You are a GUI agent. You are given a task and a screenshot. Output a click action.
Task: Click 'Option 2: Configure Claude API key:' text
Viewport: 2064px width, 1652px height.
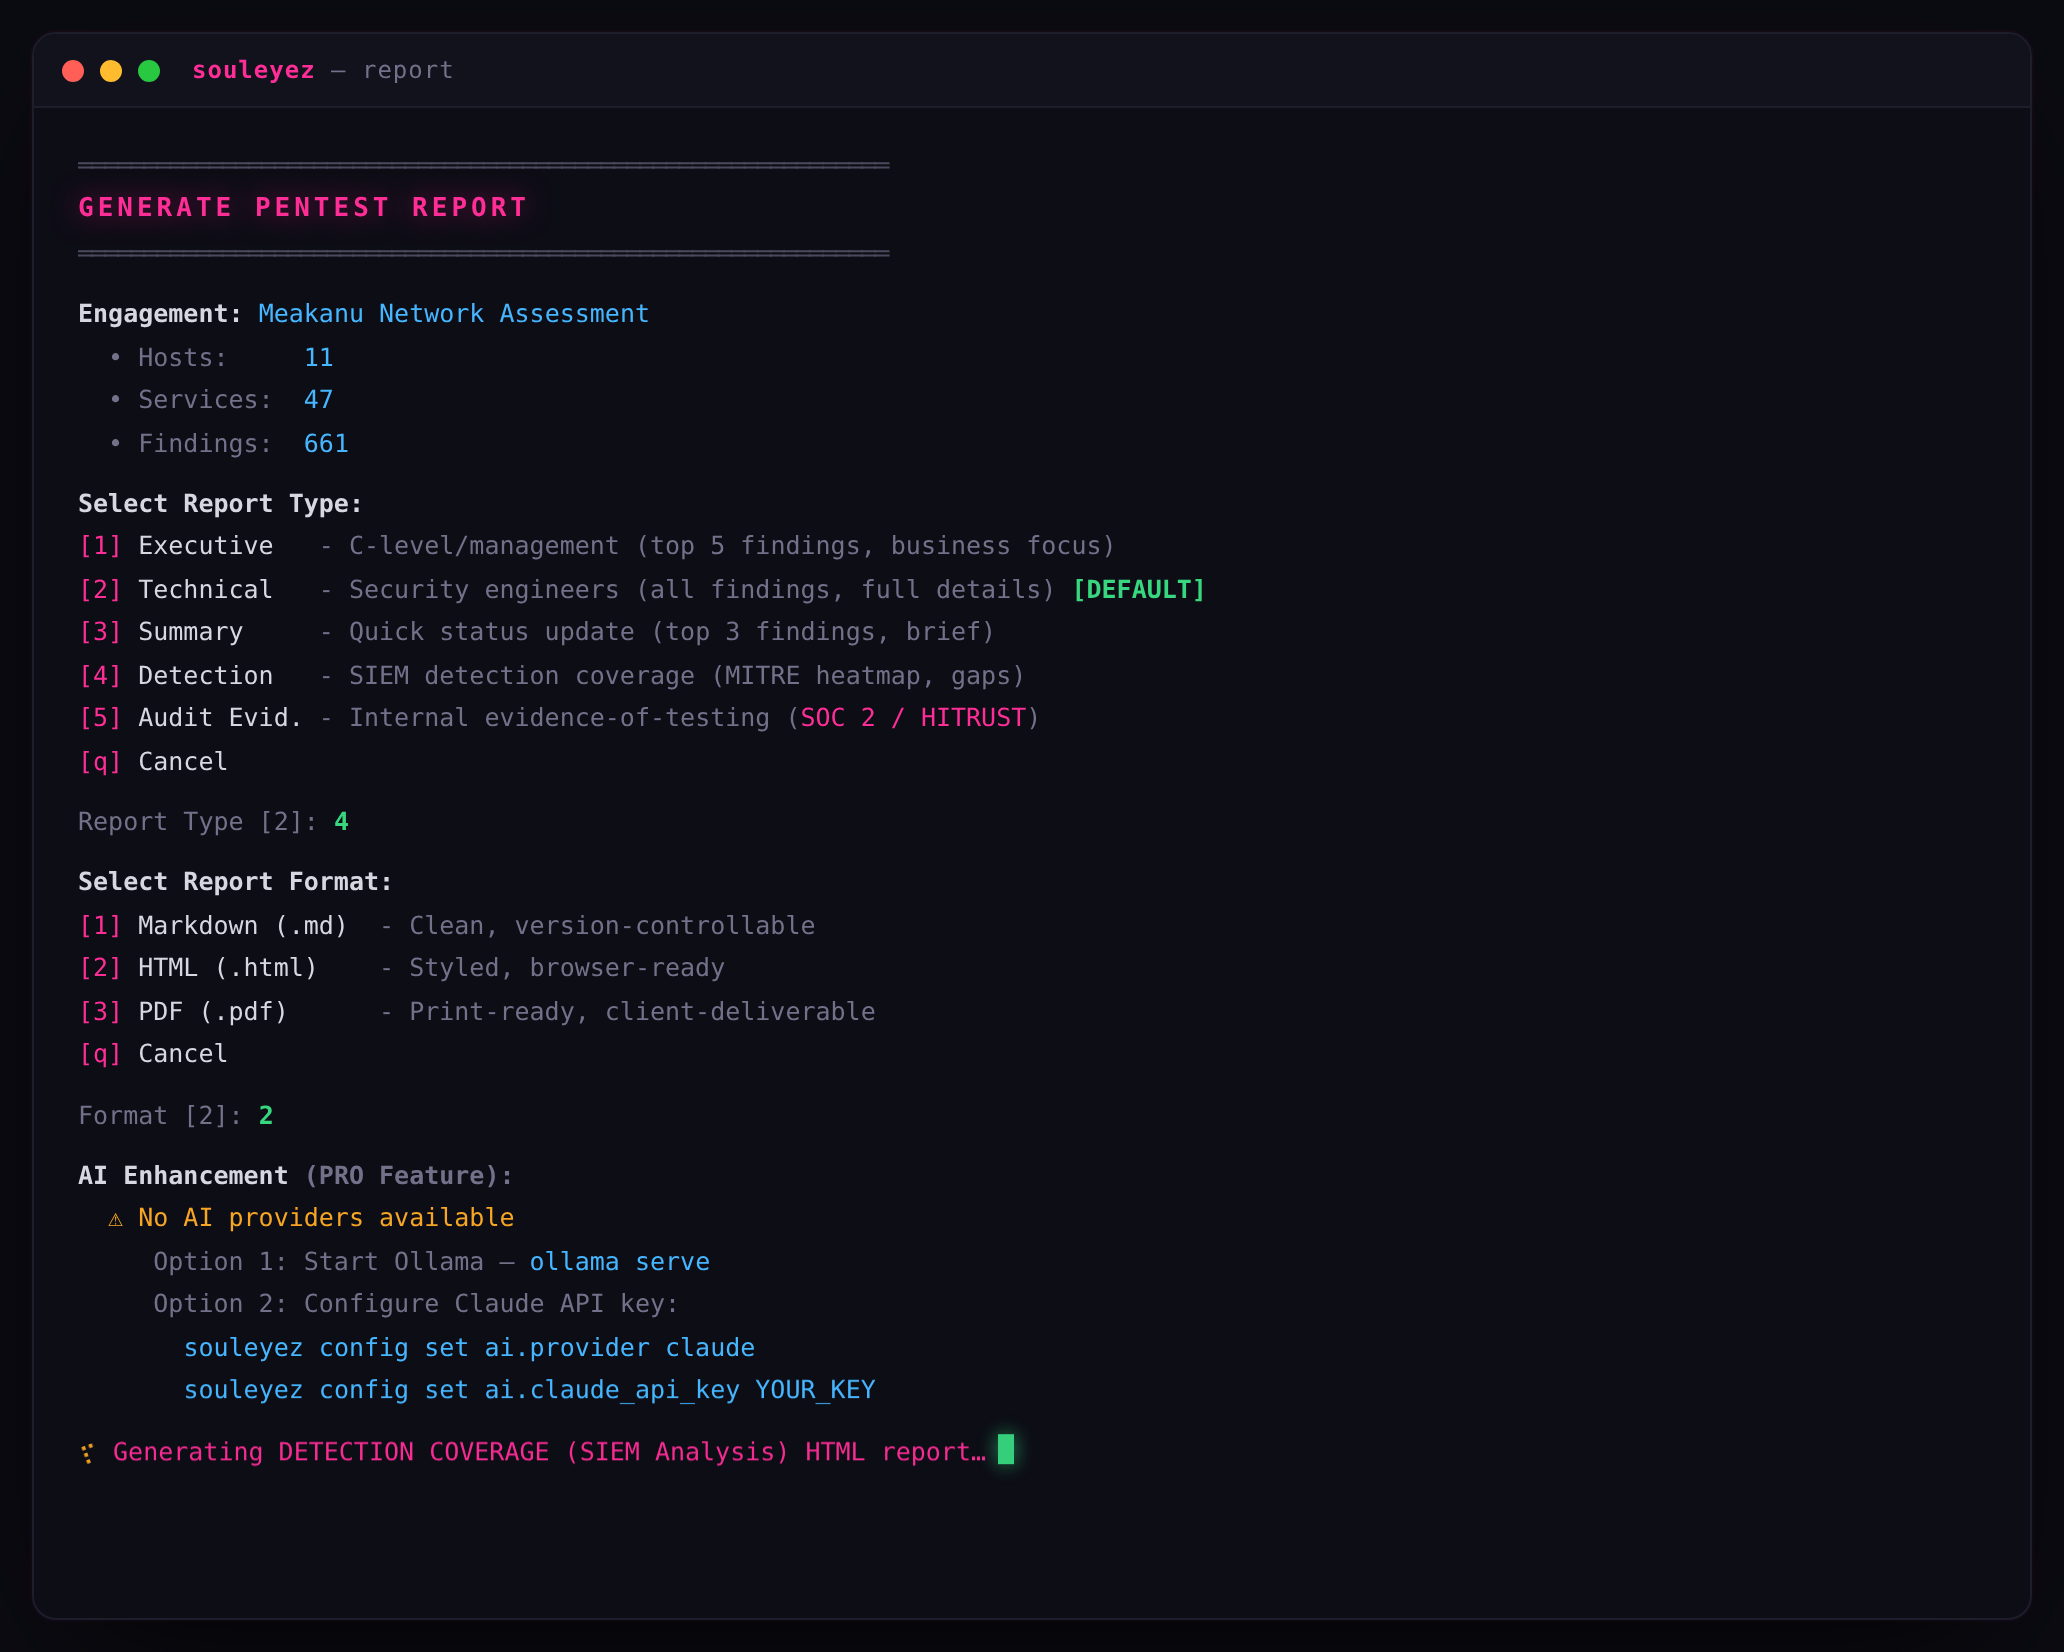tap(416, 1304)
